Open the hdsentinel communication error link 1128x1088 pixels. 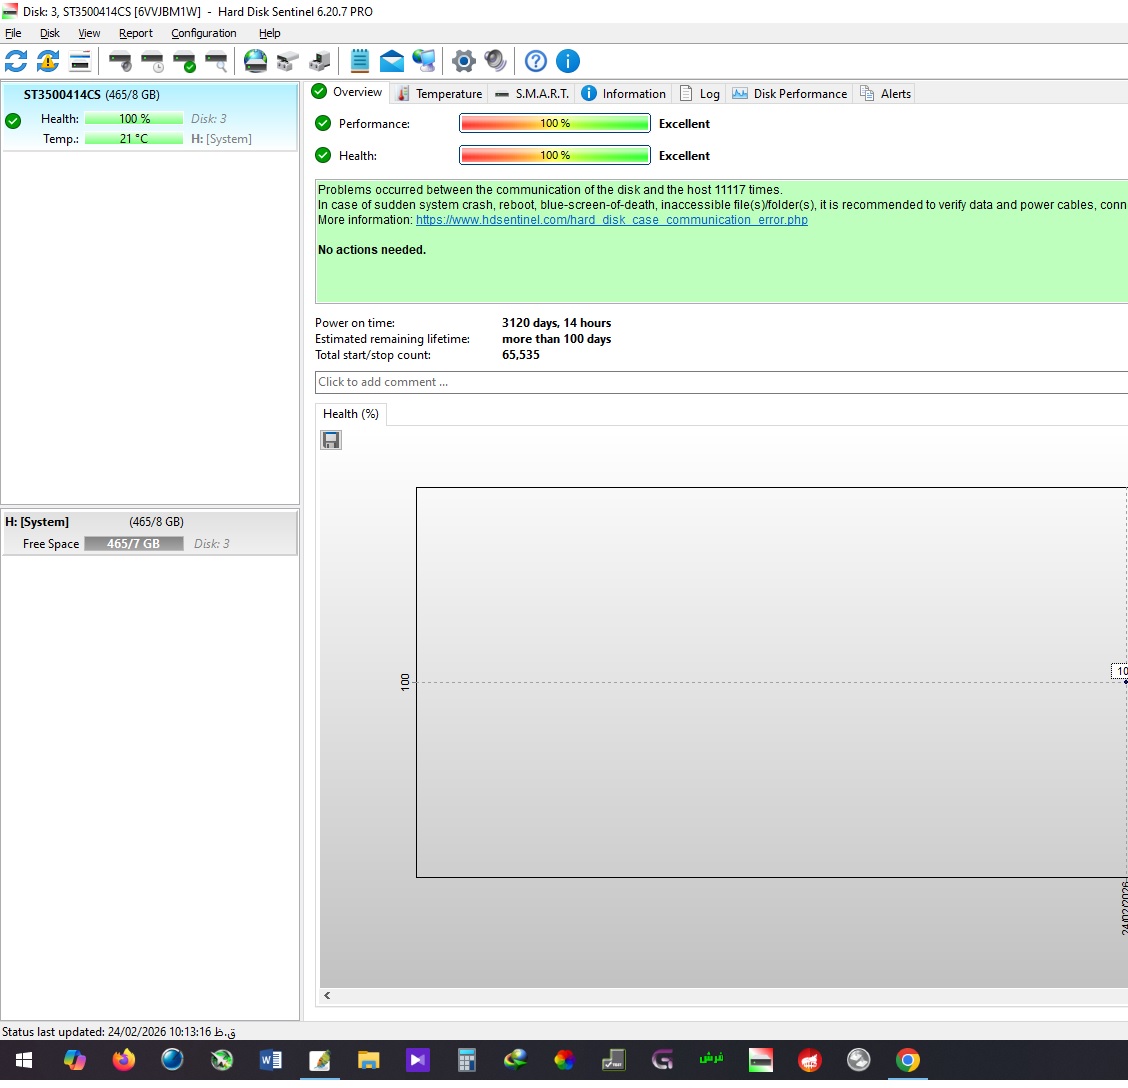[x=611, y=220]
